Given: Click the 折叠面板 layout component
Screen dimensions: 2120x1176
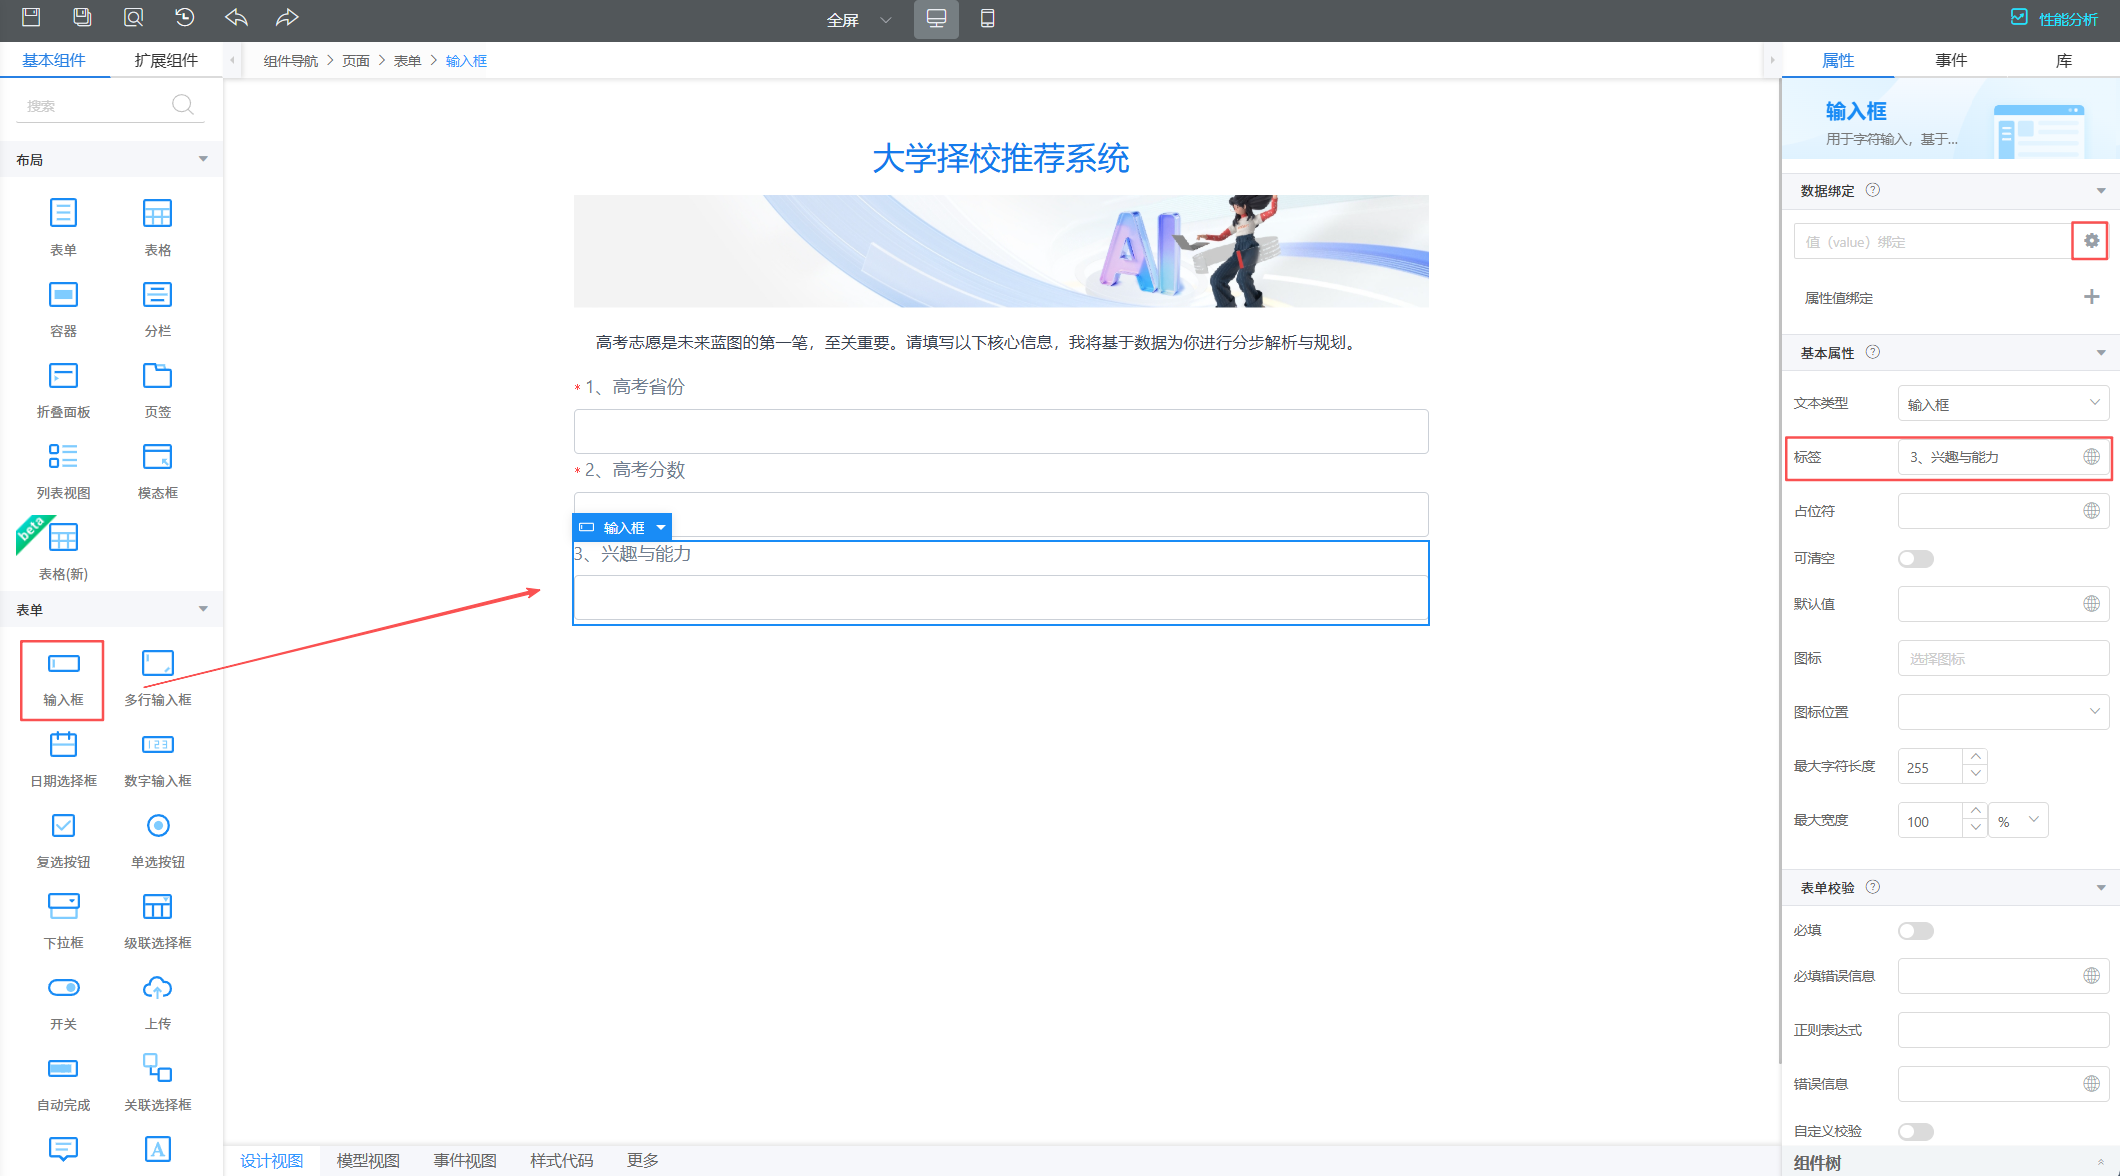Looking at the screenshot, I should click(63, 376).
